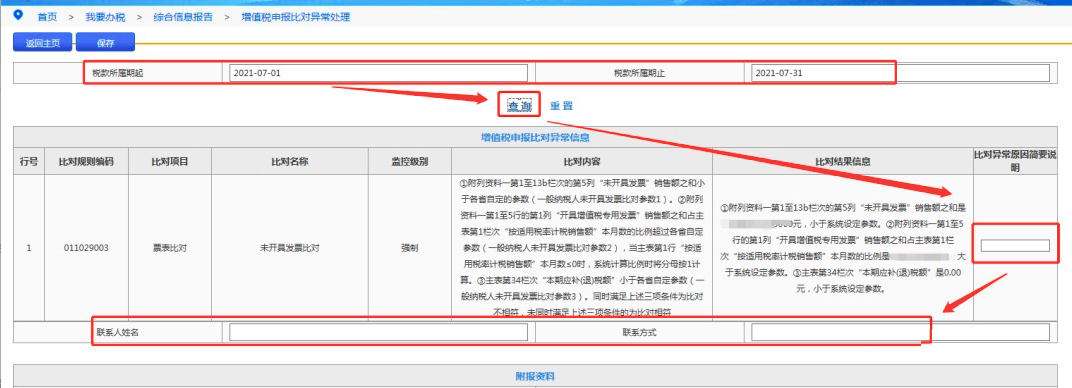
Task: Click 增值税申报比对异常处理 breadcrumb item
Action: (x=295, y=17)
